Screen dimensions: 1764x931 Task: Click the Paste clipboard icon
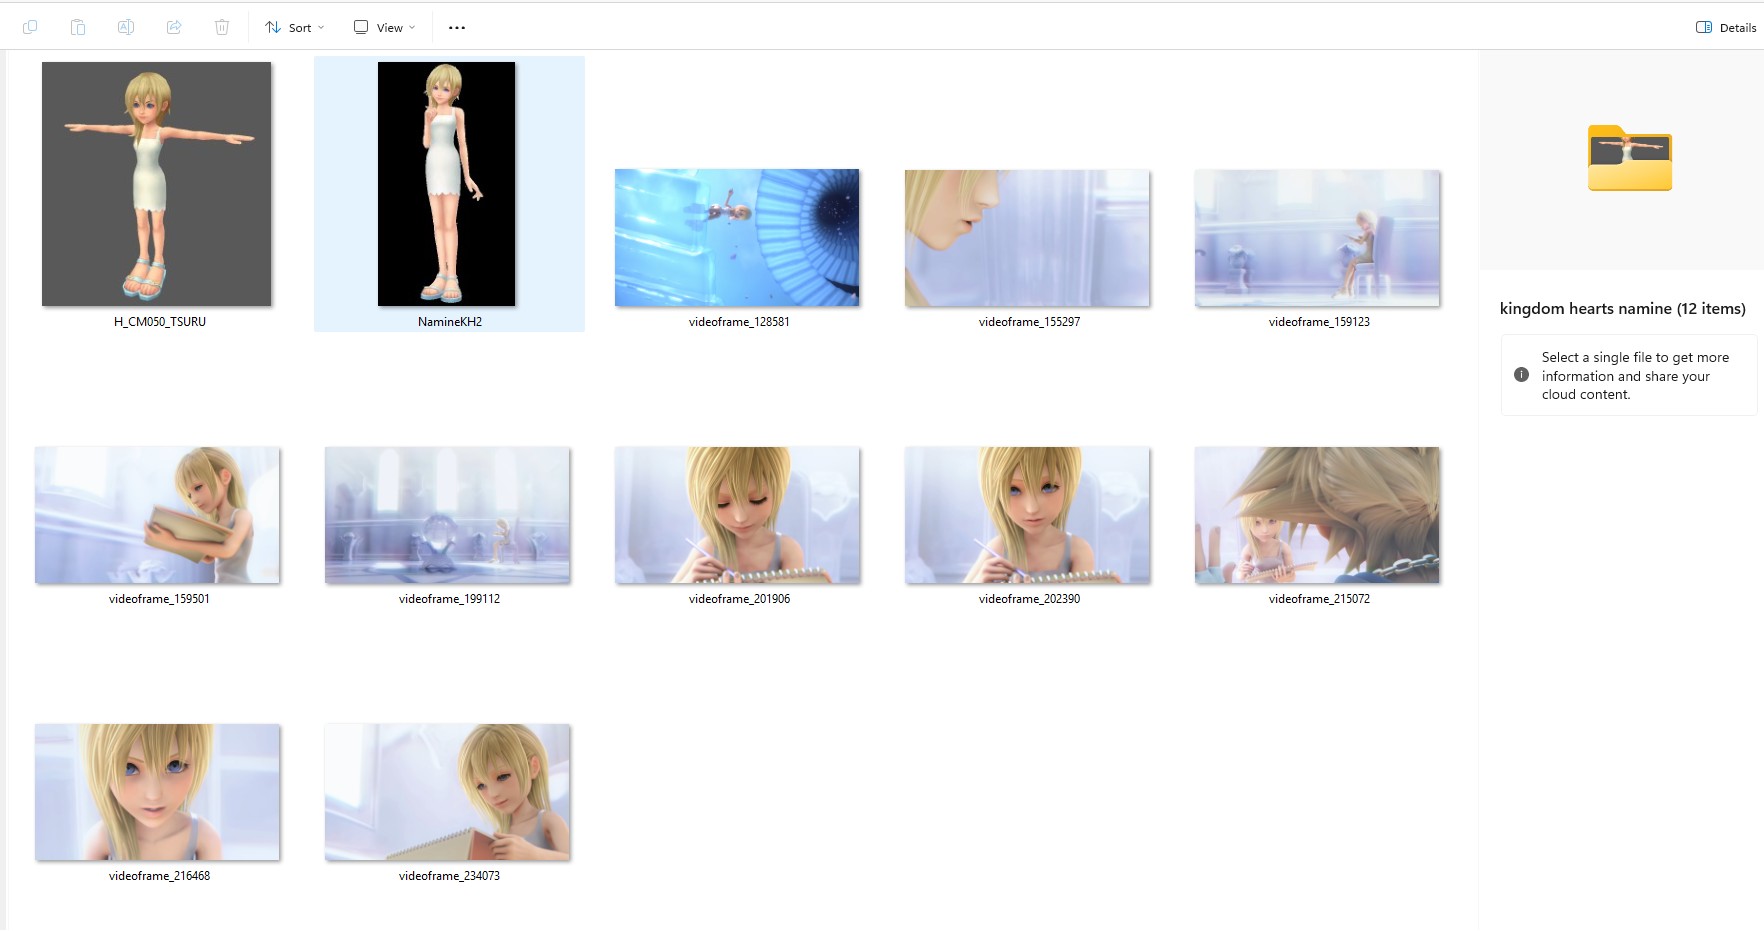click(78, 27)
